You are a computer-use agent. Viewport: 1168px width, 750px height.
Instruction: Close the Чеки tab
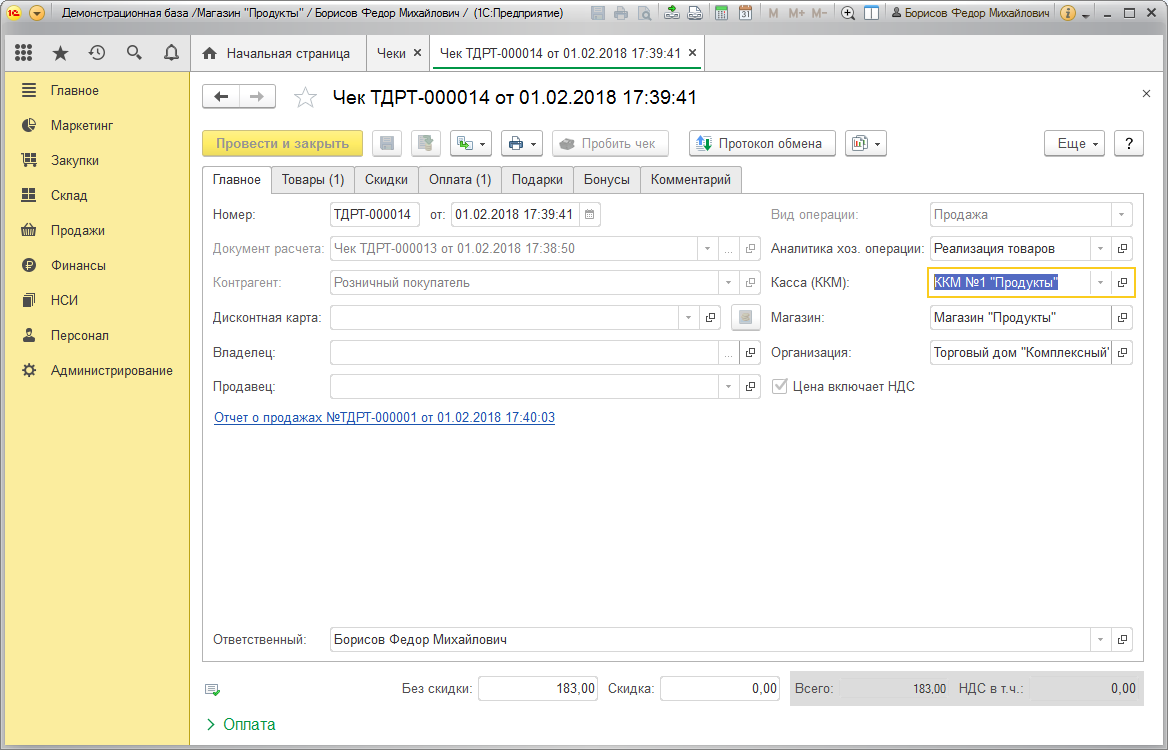coord(417,53)
